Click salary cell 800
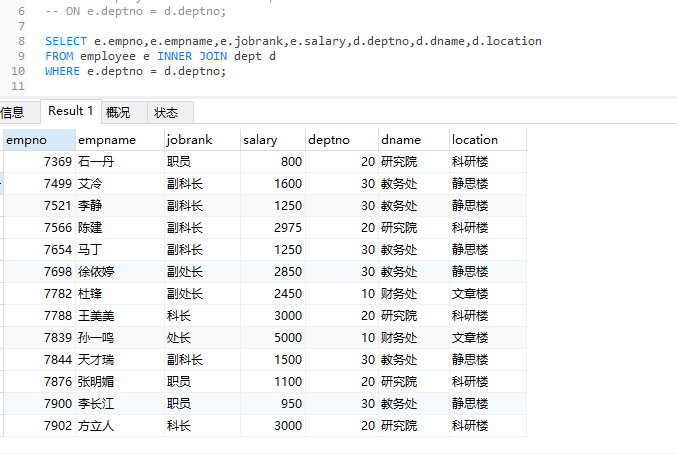 pos(273,162)
